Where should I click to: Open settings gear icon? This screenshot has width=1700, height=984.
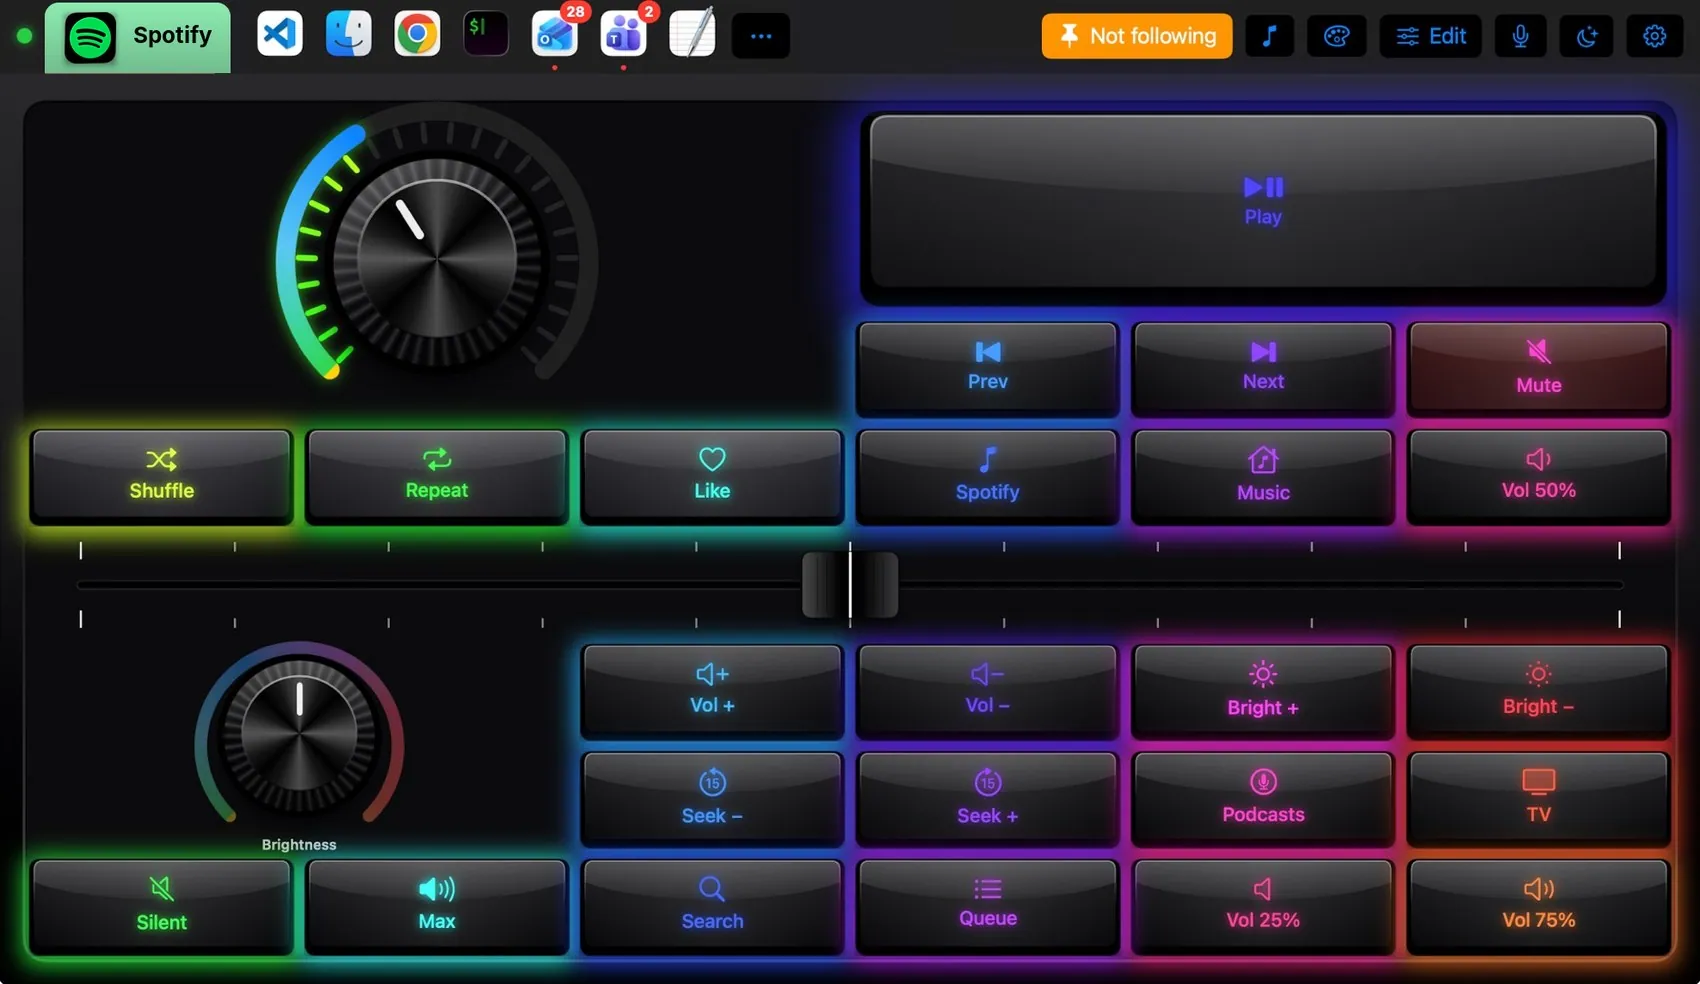1655,36
